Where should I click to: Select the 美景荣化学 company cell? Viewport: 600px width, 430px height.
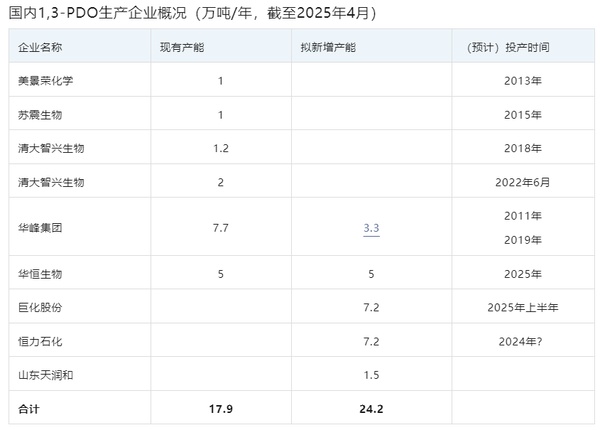(x=46, y=80)
